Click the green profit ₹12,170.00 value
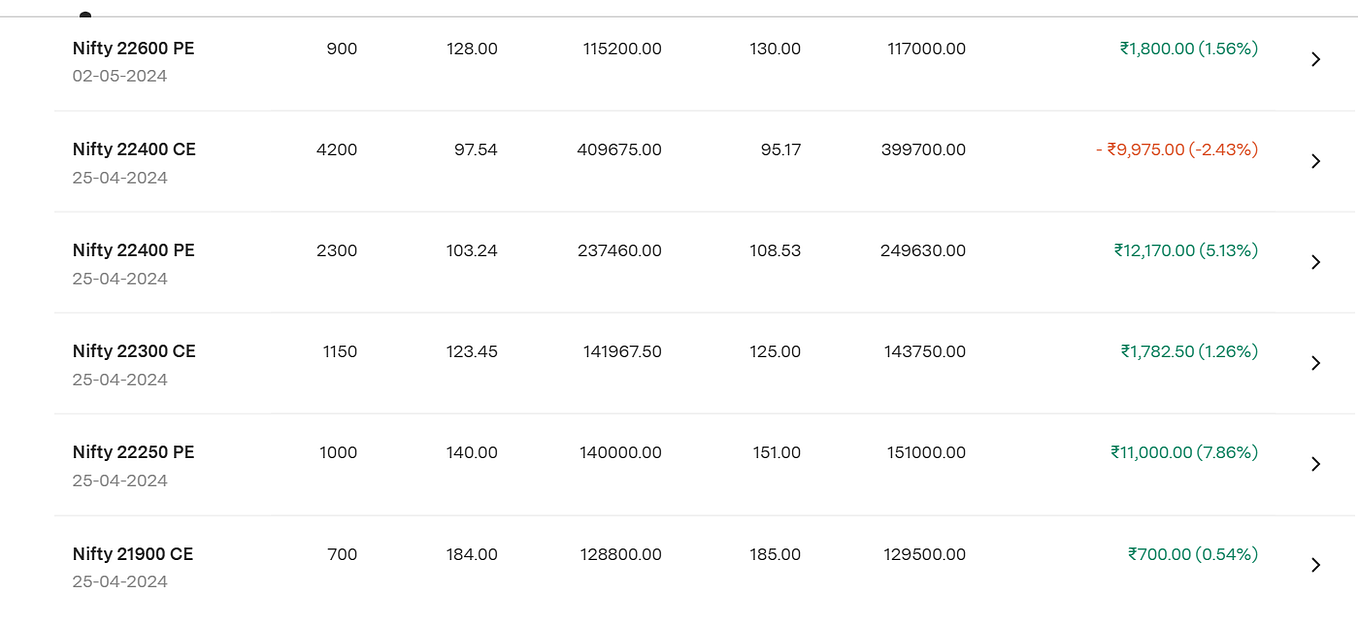Image resolution: width=1358 pixels, height=629 pixels. (1184, 250)
